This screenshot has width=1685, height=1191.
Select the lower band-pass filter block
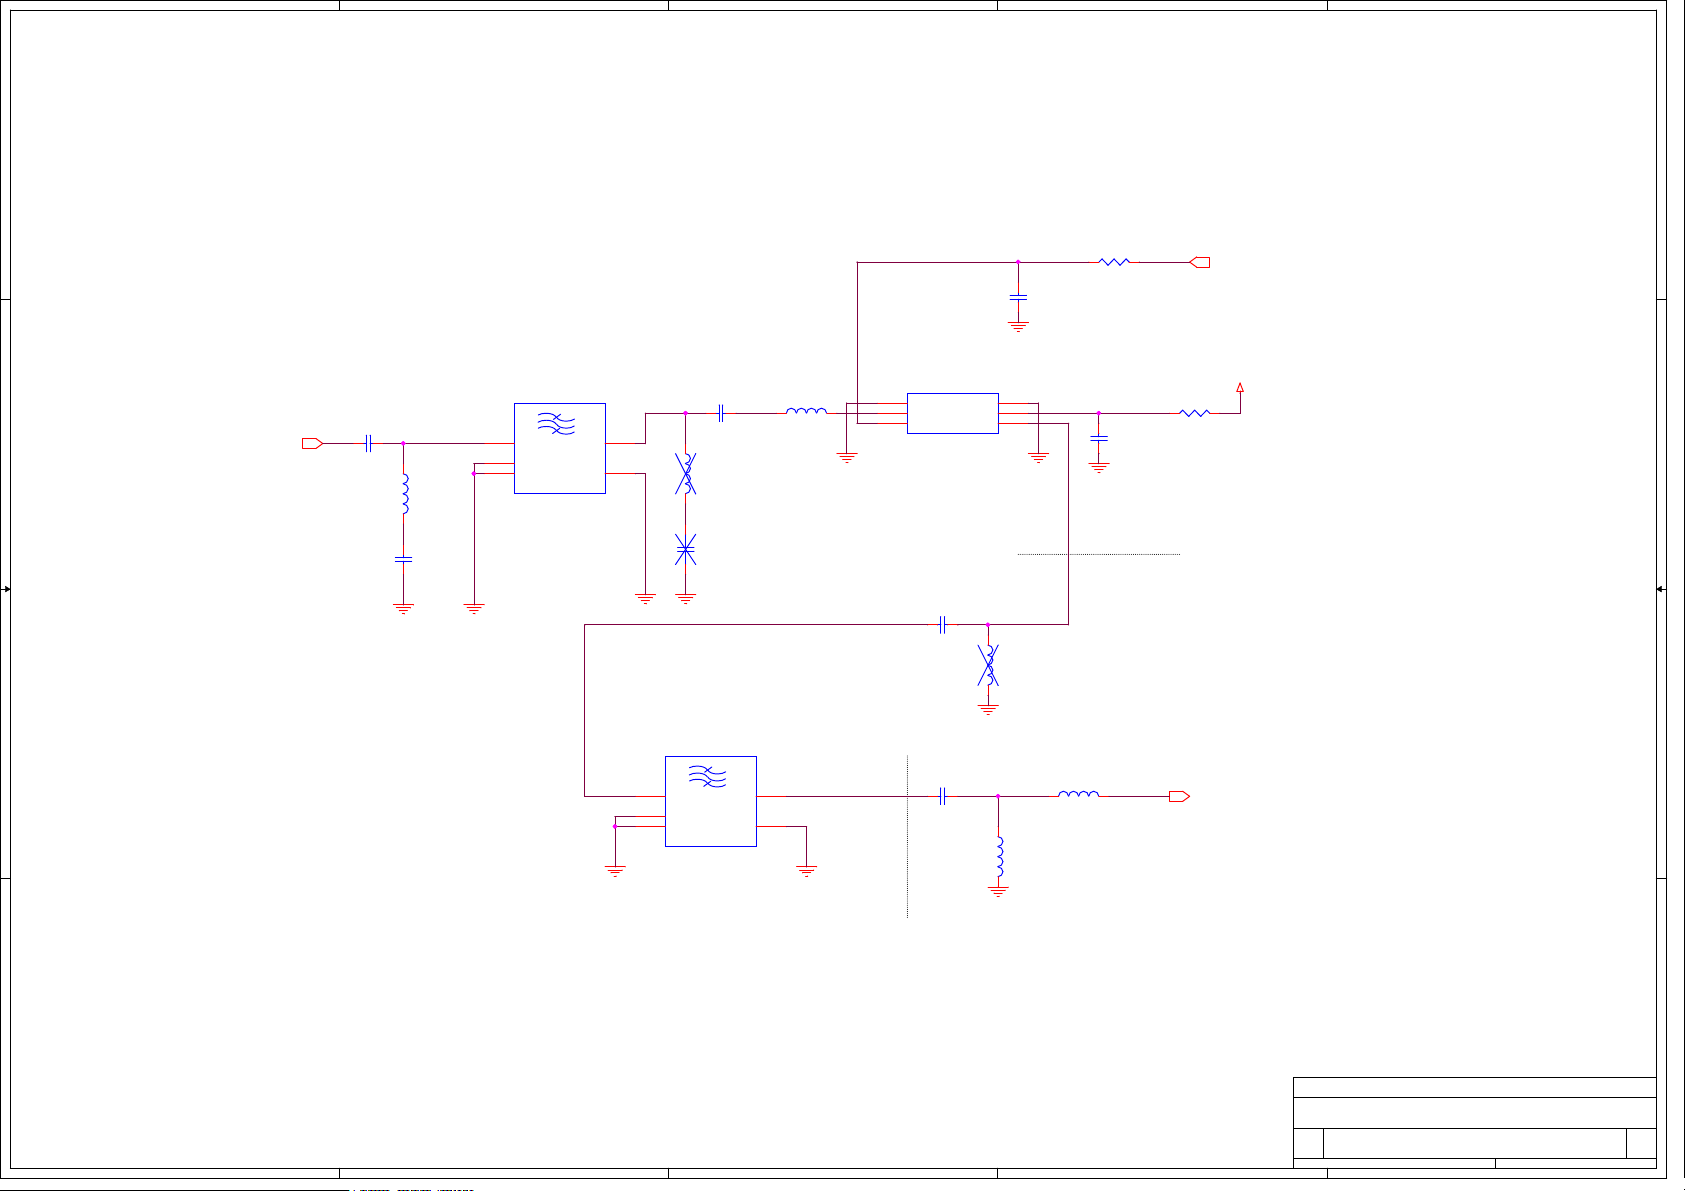pyautogui.click(x=711, y=801)
